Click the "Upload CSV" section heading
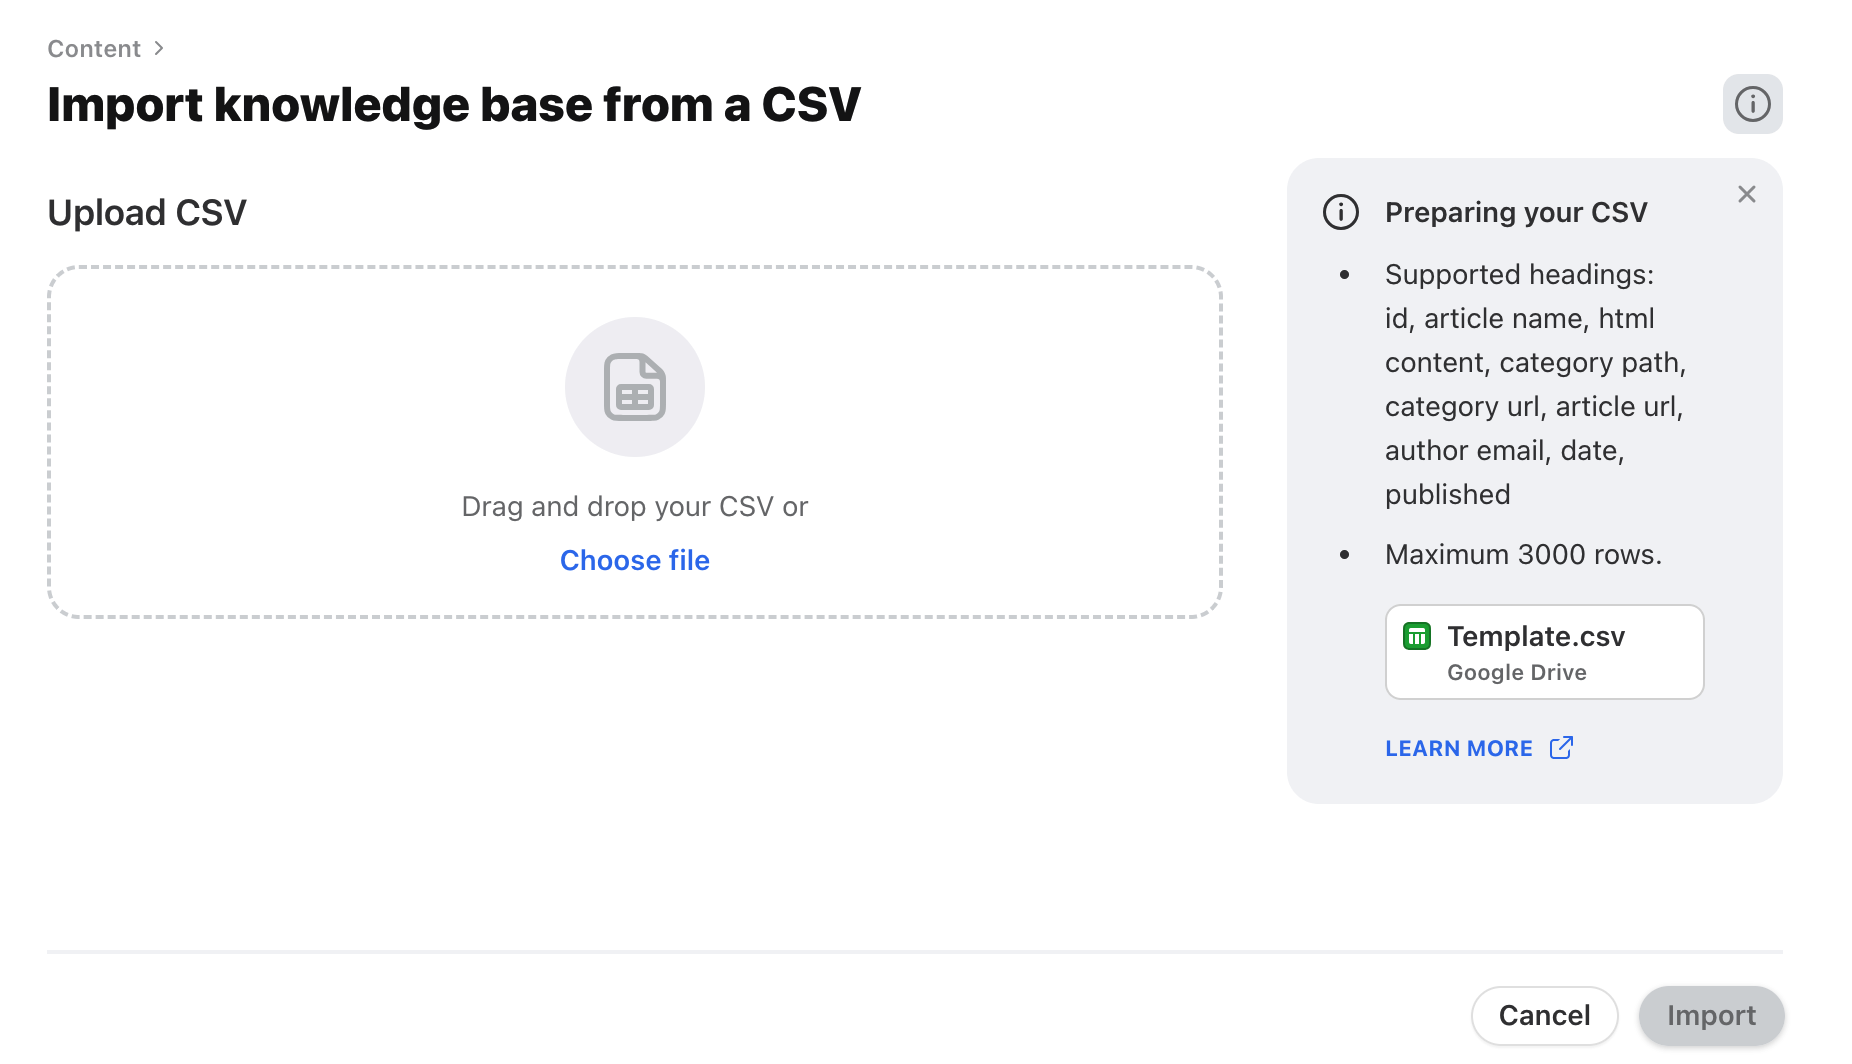The height and width of the screenshot is (1064, 1852). tap(146, 212)
